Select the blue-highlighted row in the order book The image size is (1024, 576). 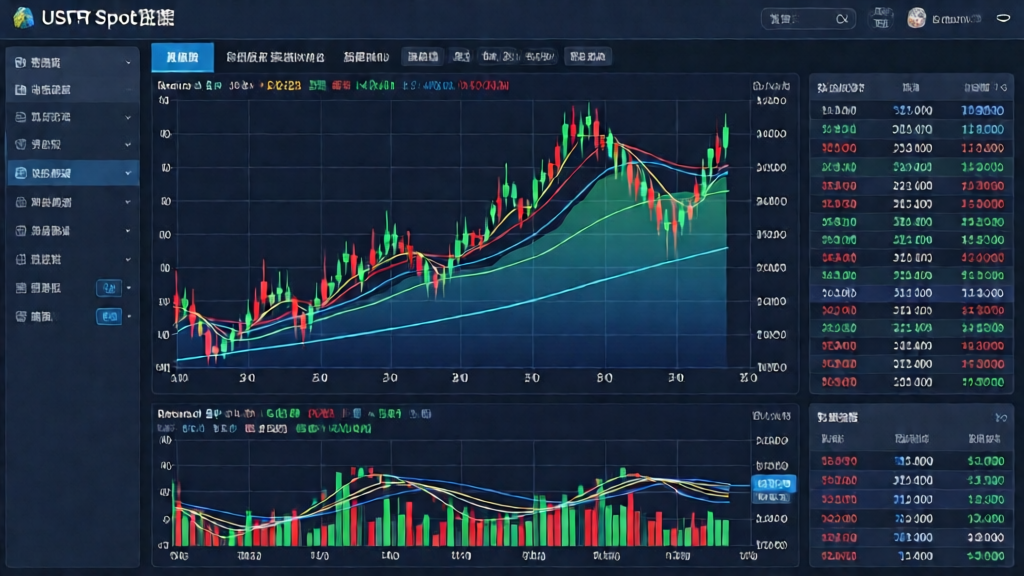(x=911, y=293)
